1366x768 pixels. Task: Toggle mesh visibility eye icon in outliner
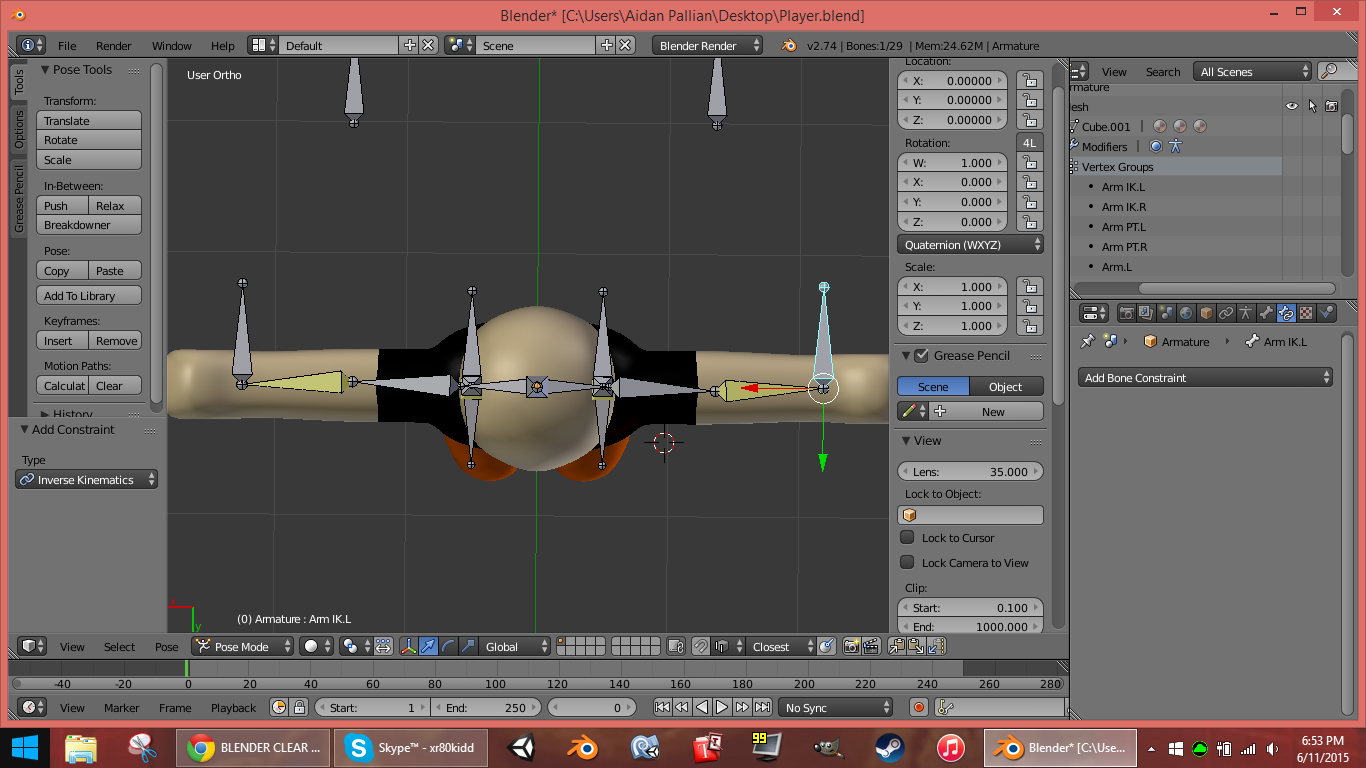coord(1291,106)
